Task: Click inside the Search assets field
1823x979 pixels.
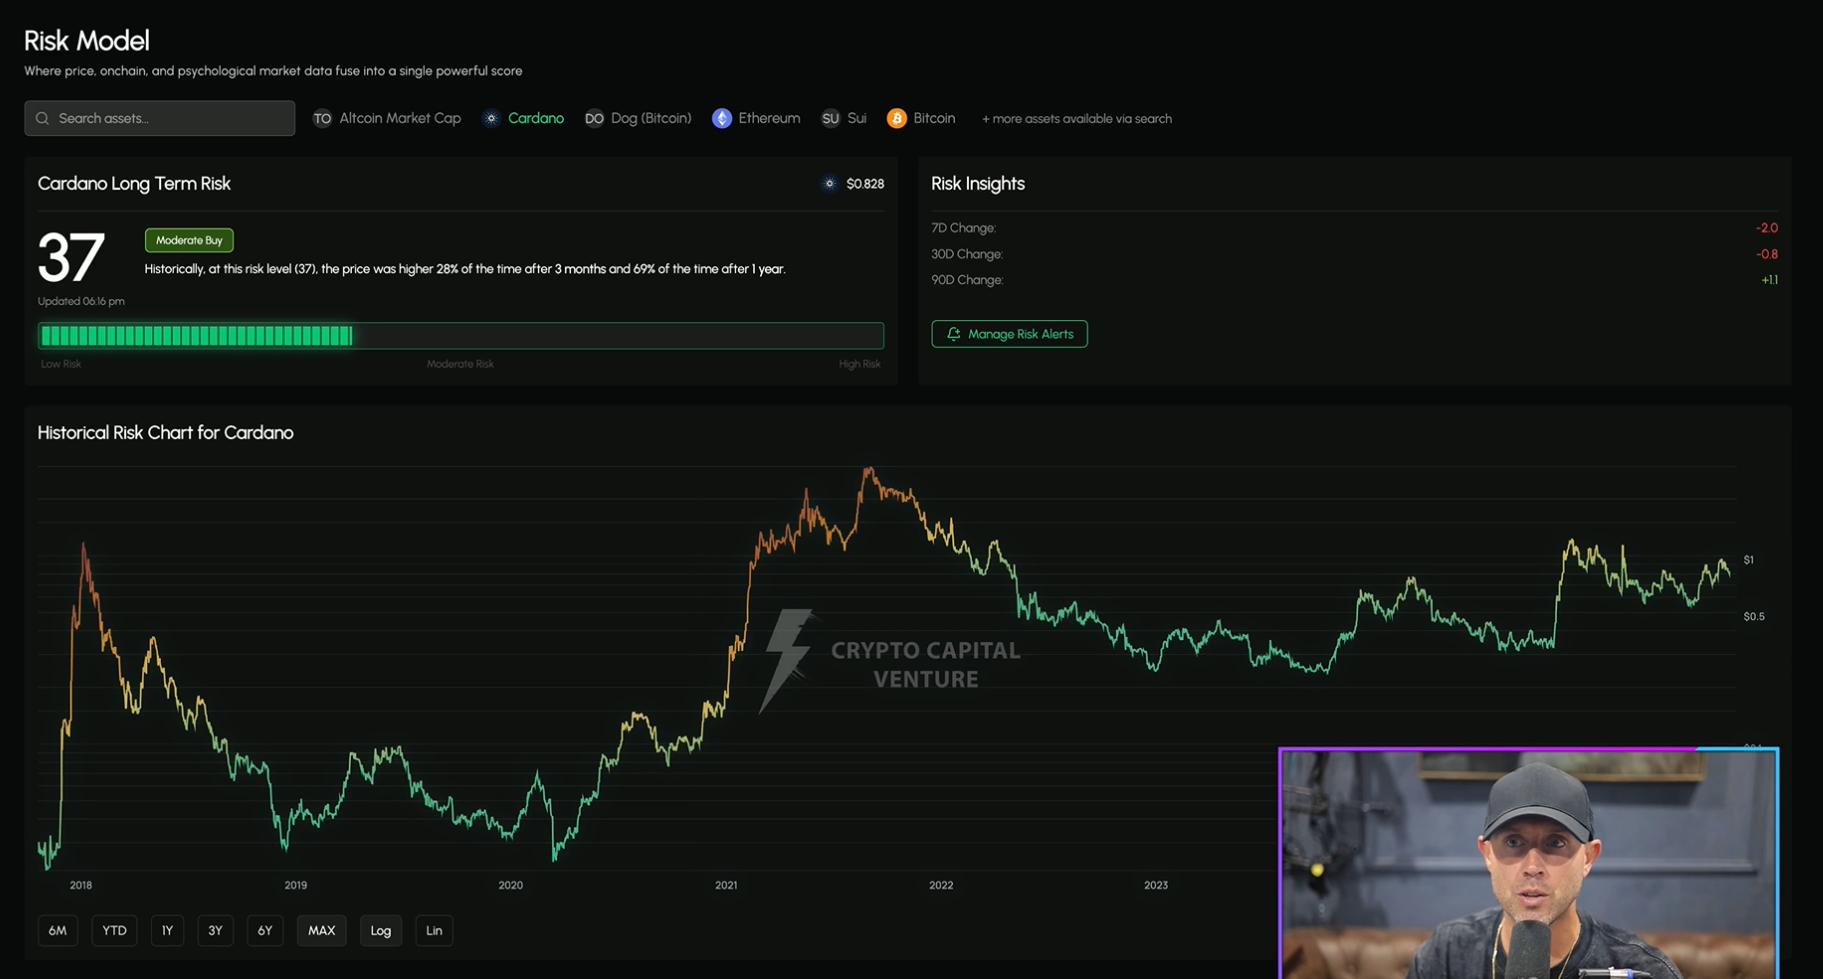Action: [x=160, y=118]
